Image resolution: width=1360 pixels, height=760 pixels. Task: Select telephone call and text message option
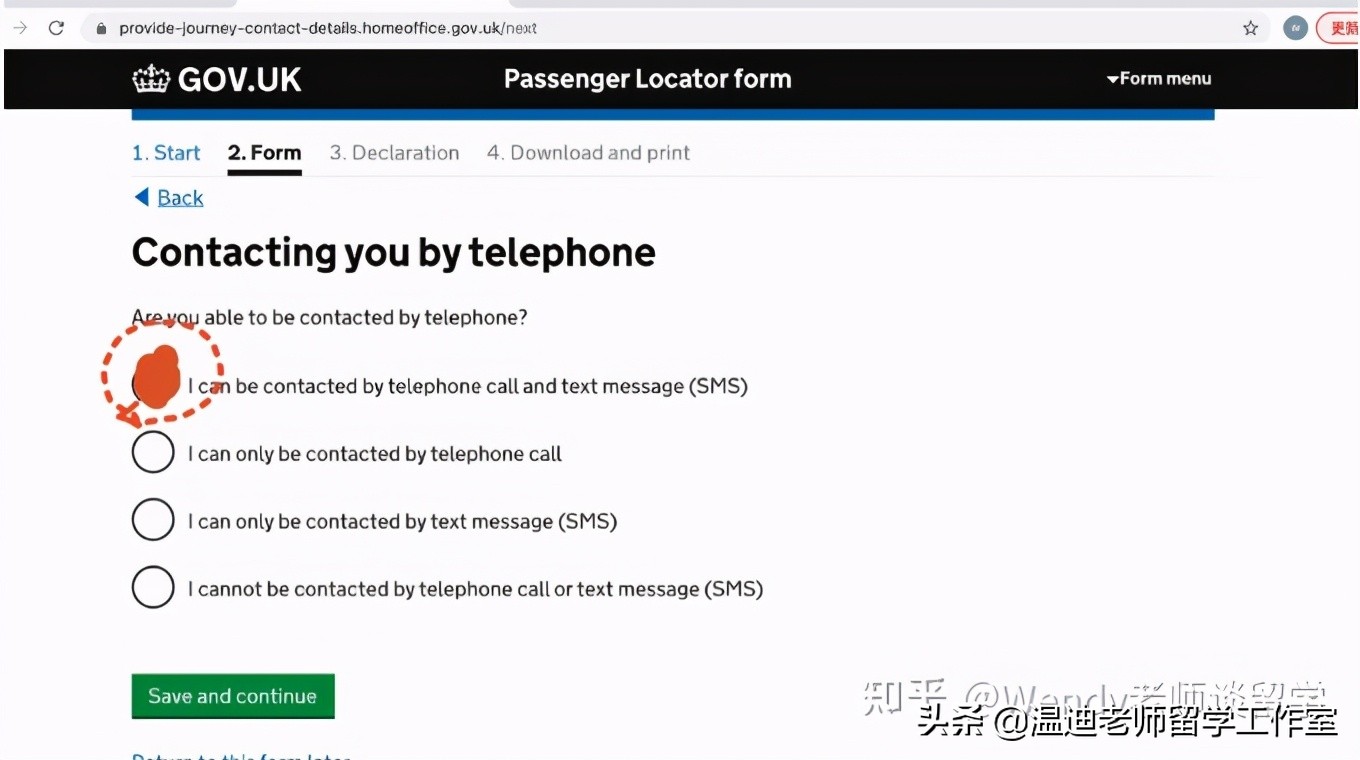tap(153, 384)
